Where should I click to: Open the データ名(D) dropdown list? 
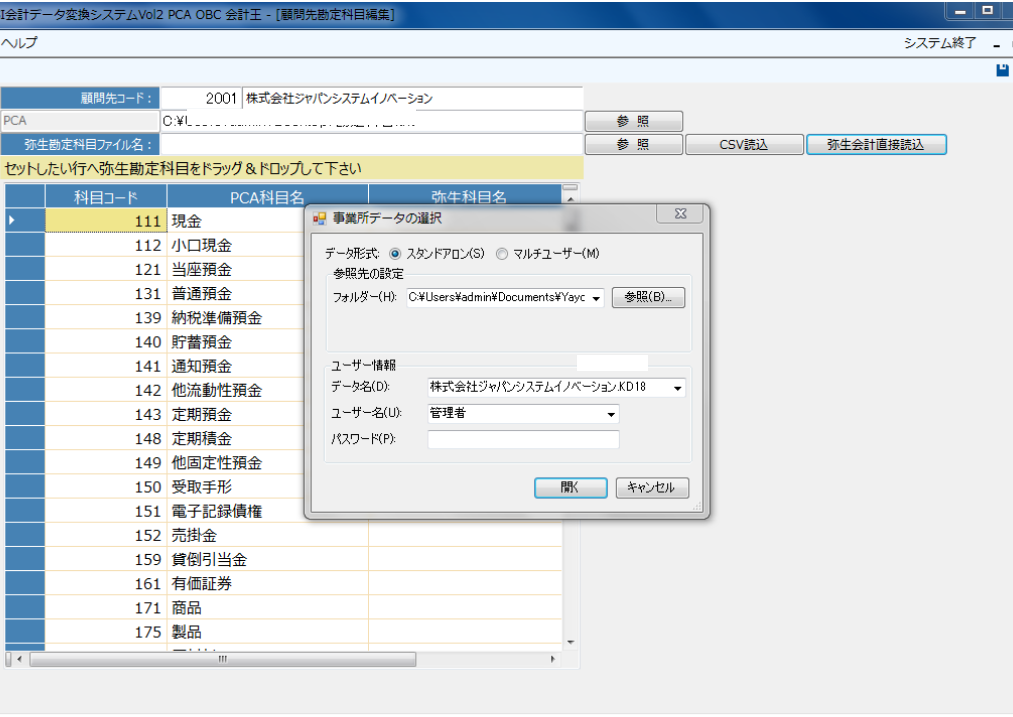click(677, 387)
